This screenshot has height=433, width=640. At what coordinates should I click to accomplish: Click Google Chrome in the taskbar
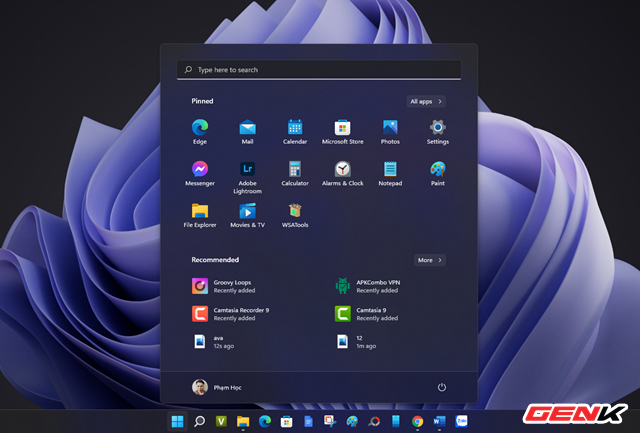(x=417, y=422)
